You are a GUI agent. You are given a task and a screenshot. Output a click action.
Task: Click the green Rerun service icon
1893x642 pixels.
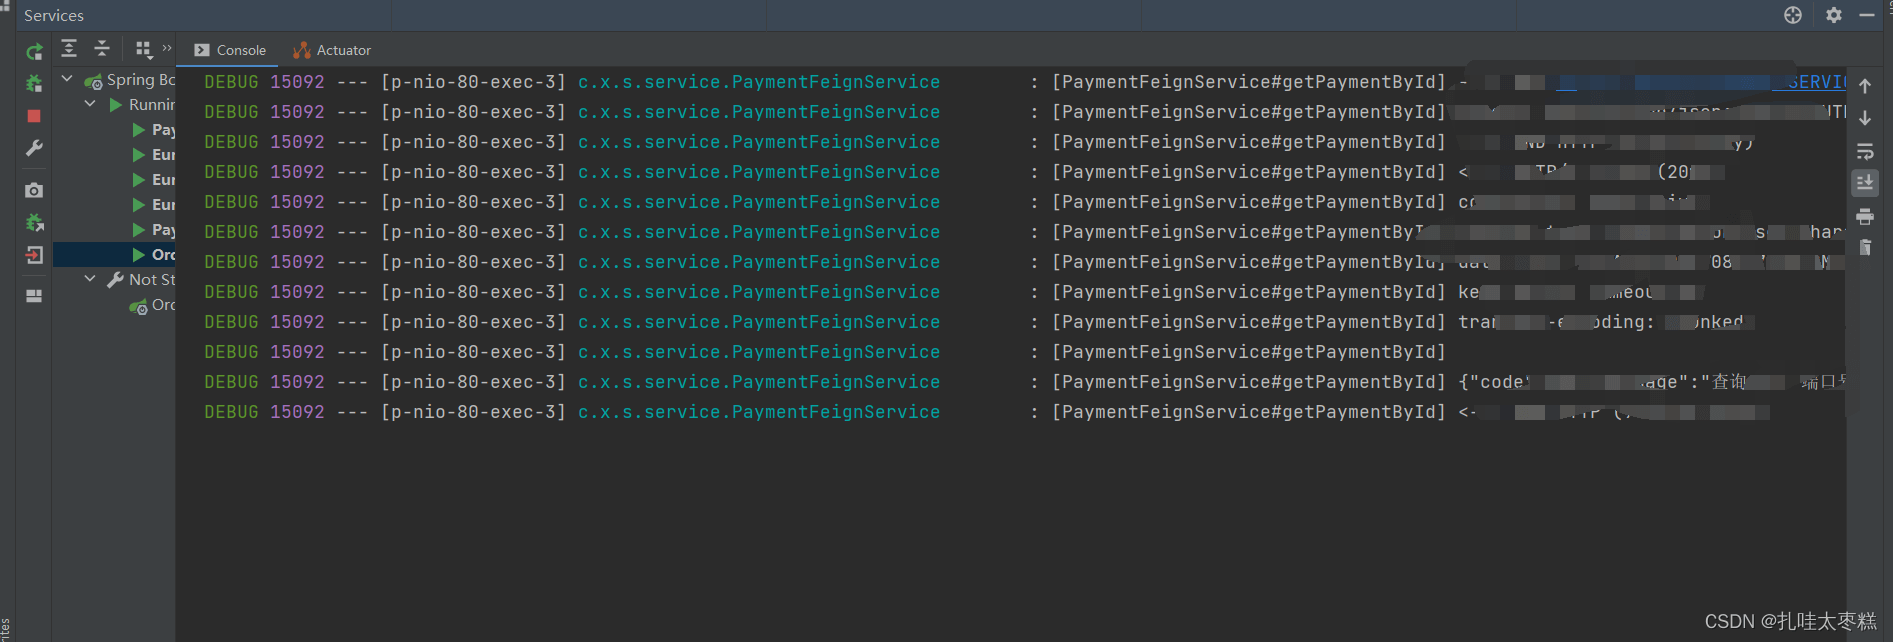[x=34, y=52]
